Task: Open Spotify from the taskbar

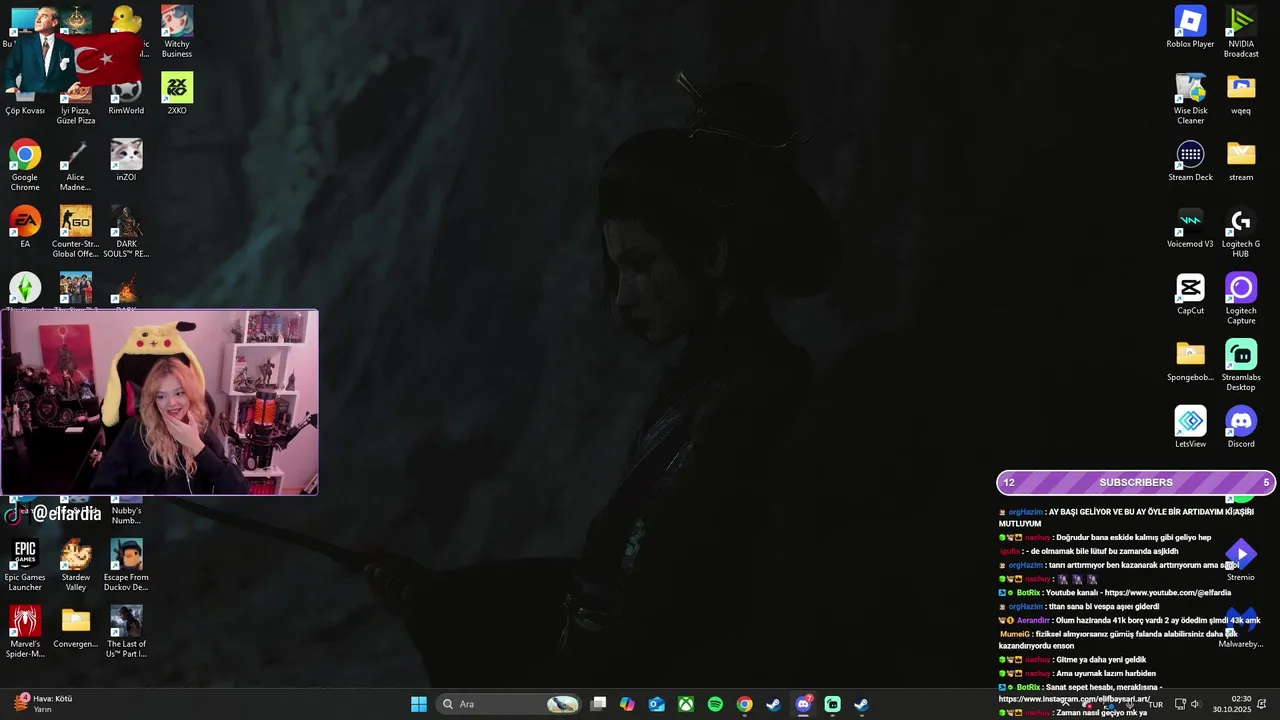Action: [715, 704]
